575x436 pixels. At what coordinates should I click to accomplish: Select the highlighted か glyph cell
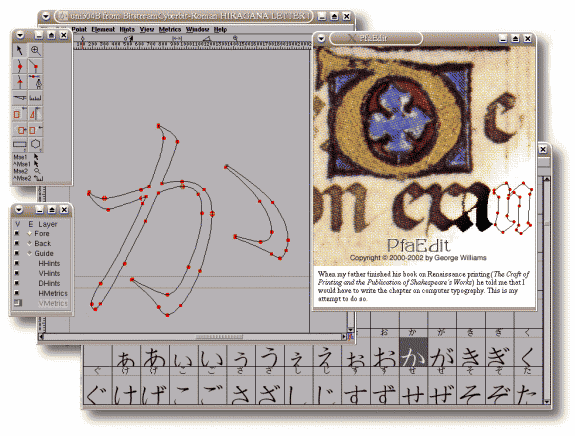point(413,352)
